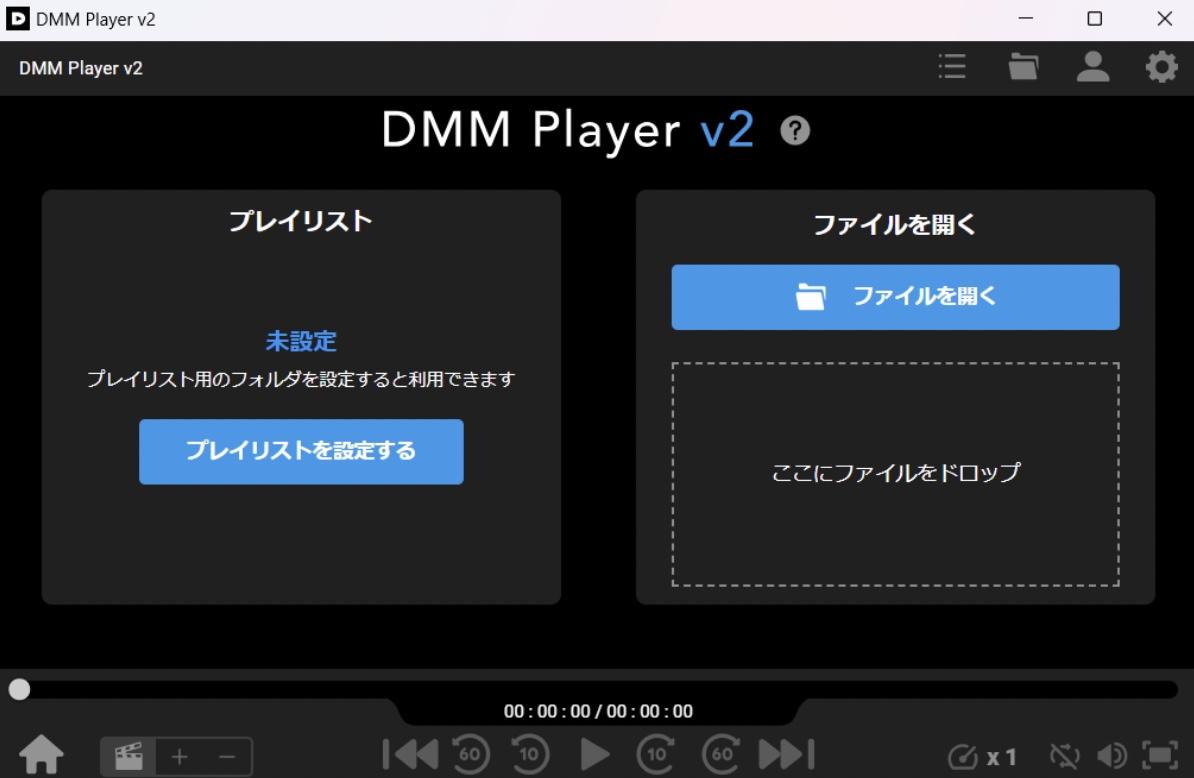Click the 未設定 status text

[x=301, y=341]
